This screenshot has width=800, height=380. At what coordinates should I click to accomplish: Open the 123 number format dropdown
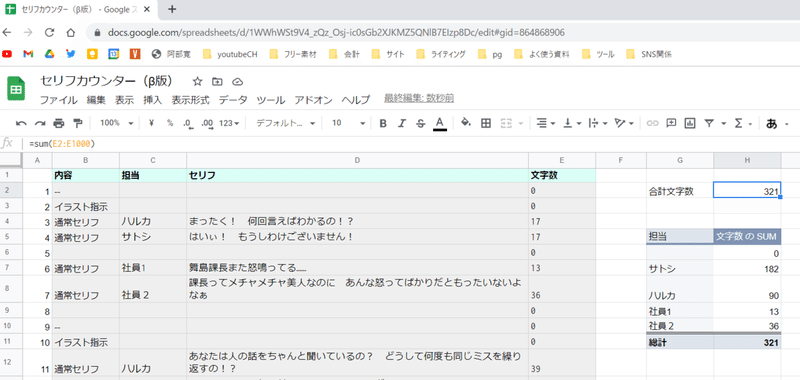(x=229, y=123)
